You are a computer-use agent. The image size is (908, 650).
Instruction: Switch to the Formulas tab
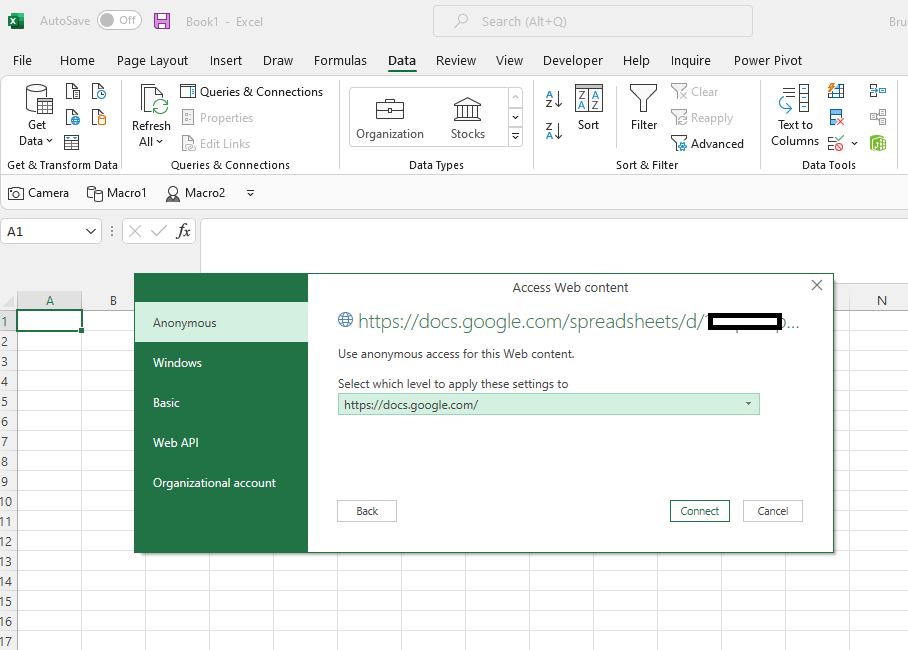pos(340,60)
